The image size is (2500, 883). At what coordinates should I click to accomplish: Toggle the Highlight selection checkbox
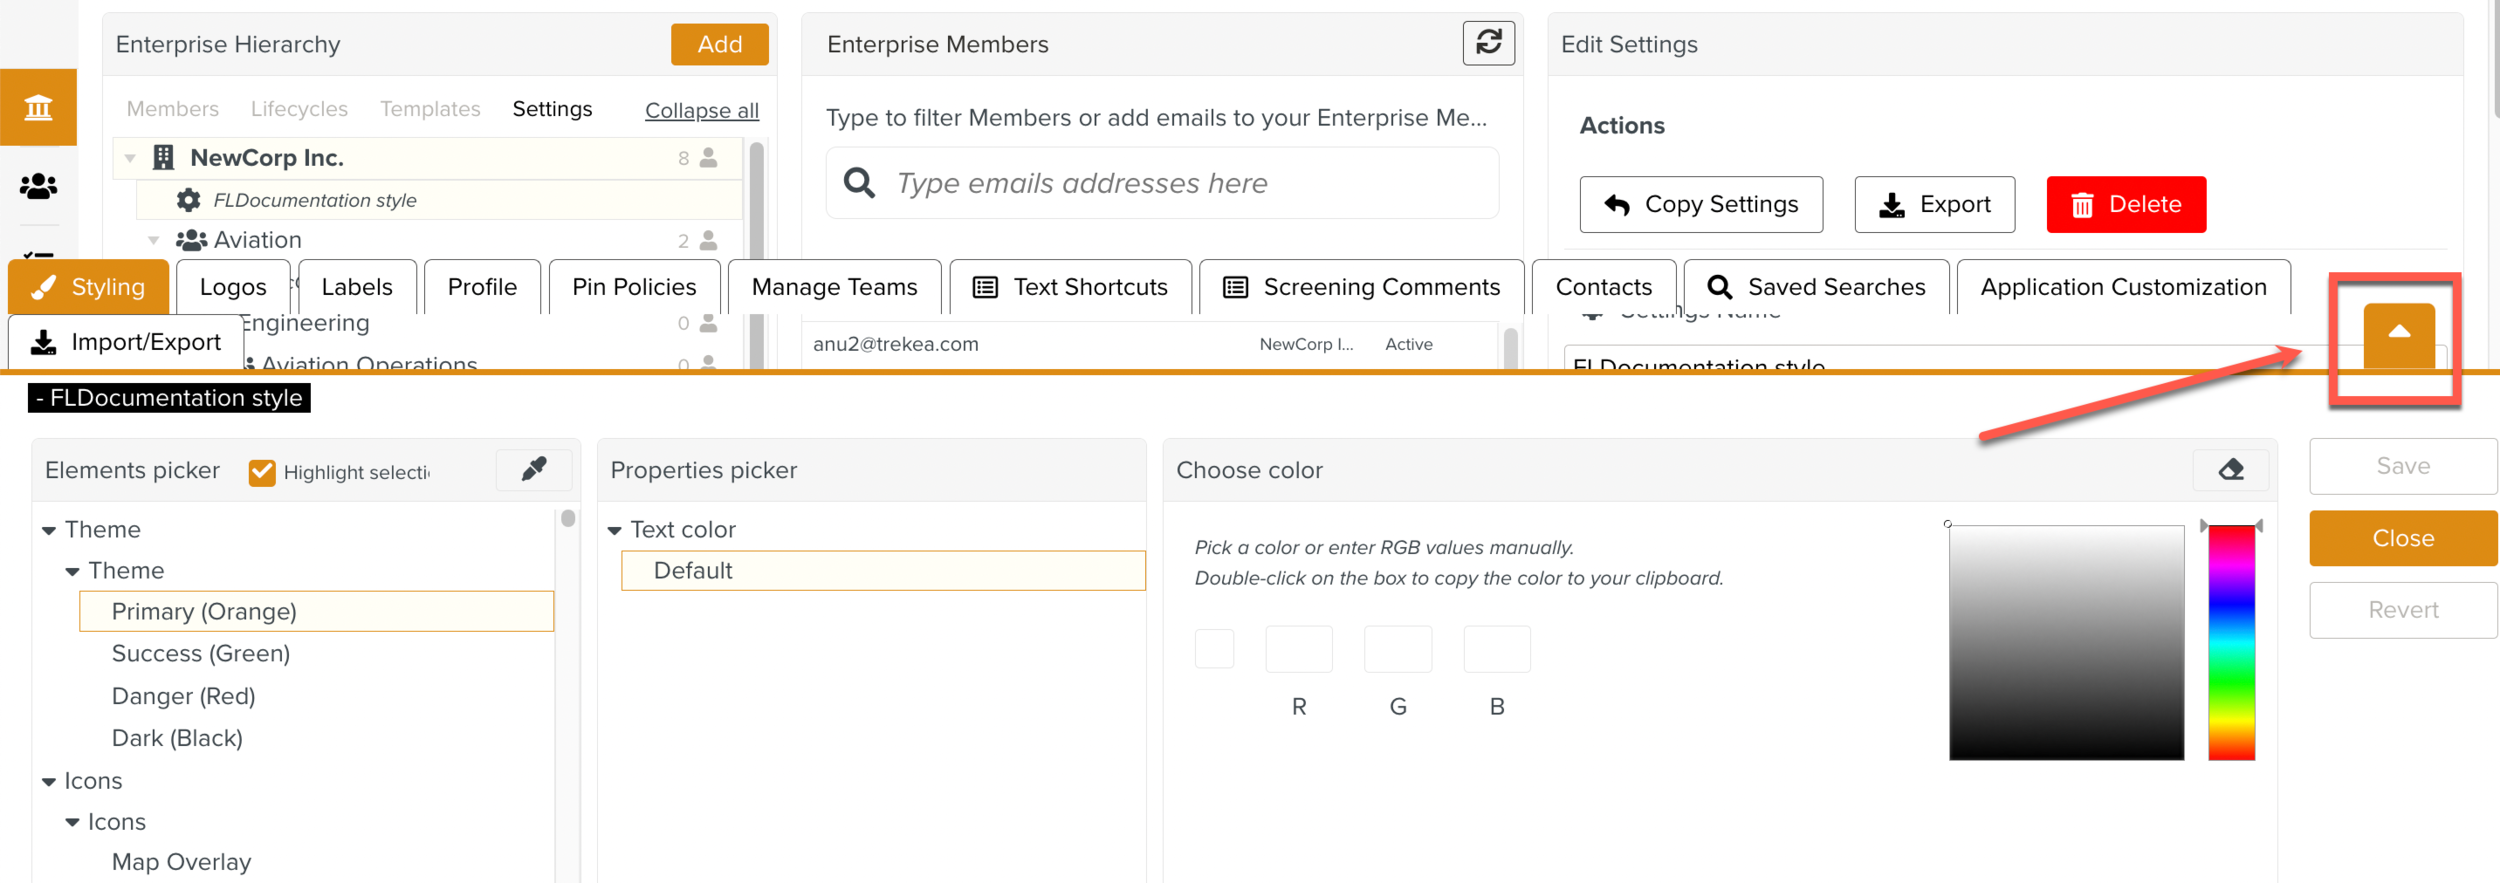[x=262, y=472]
